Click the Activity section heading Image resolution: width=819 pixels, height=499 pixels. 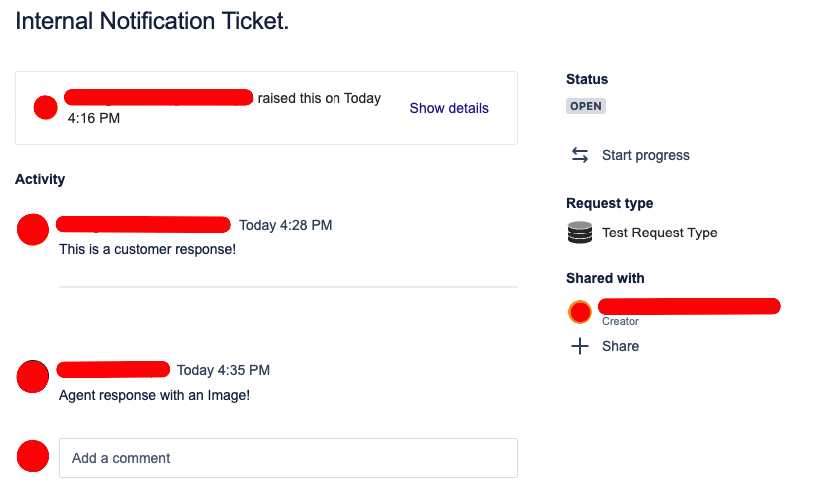point(40,179)
